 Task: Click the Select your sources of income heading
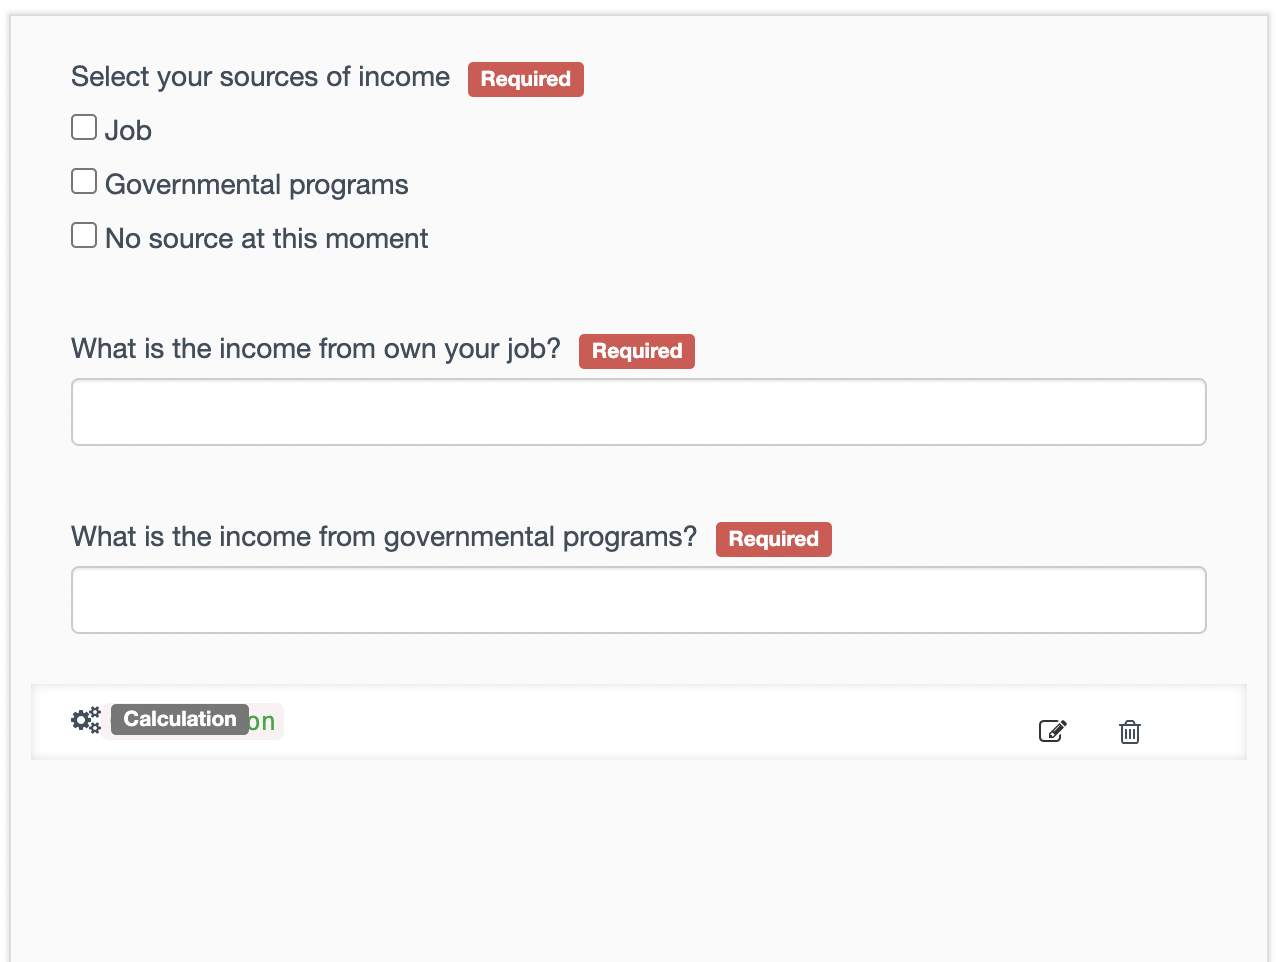point(260,77)
